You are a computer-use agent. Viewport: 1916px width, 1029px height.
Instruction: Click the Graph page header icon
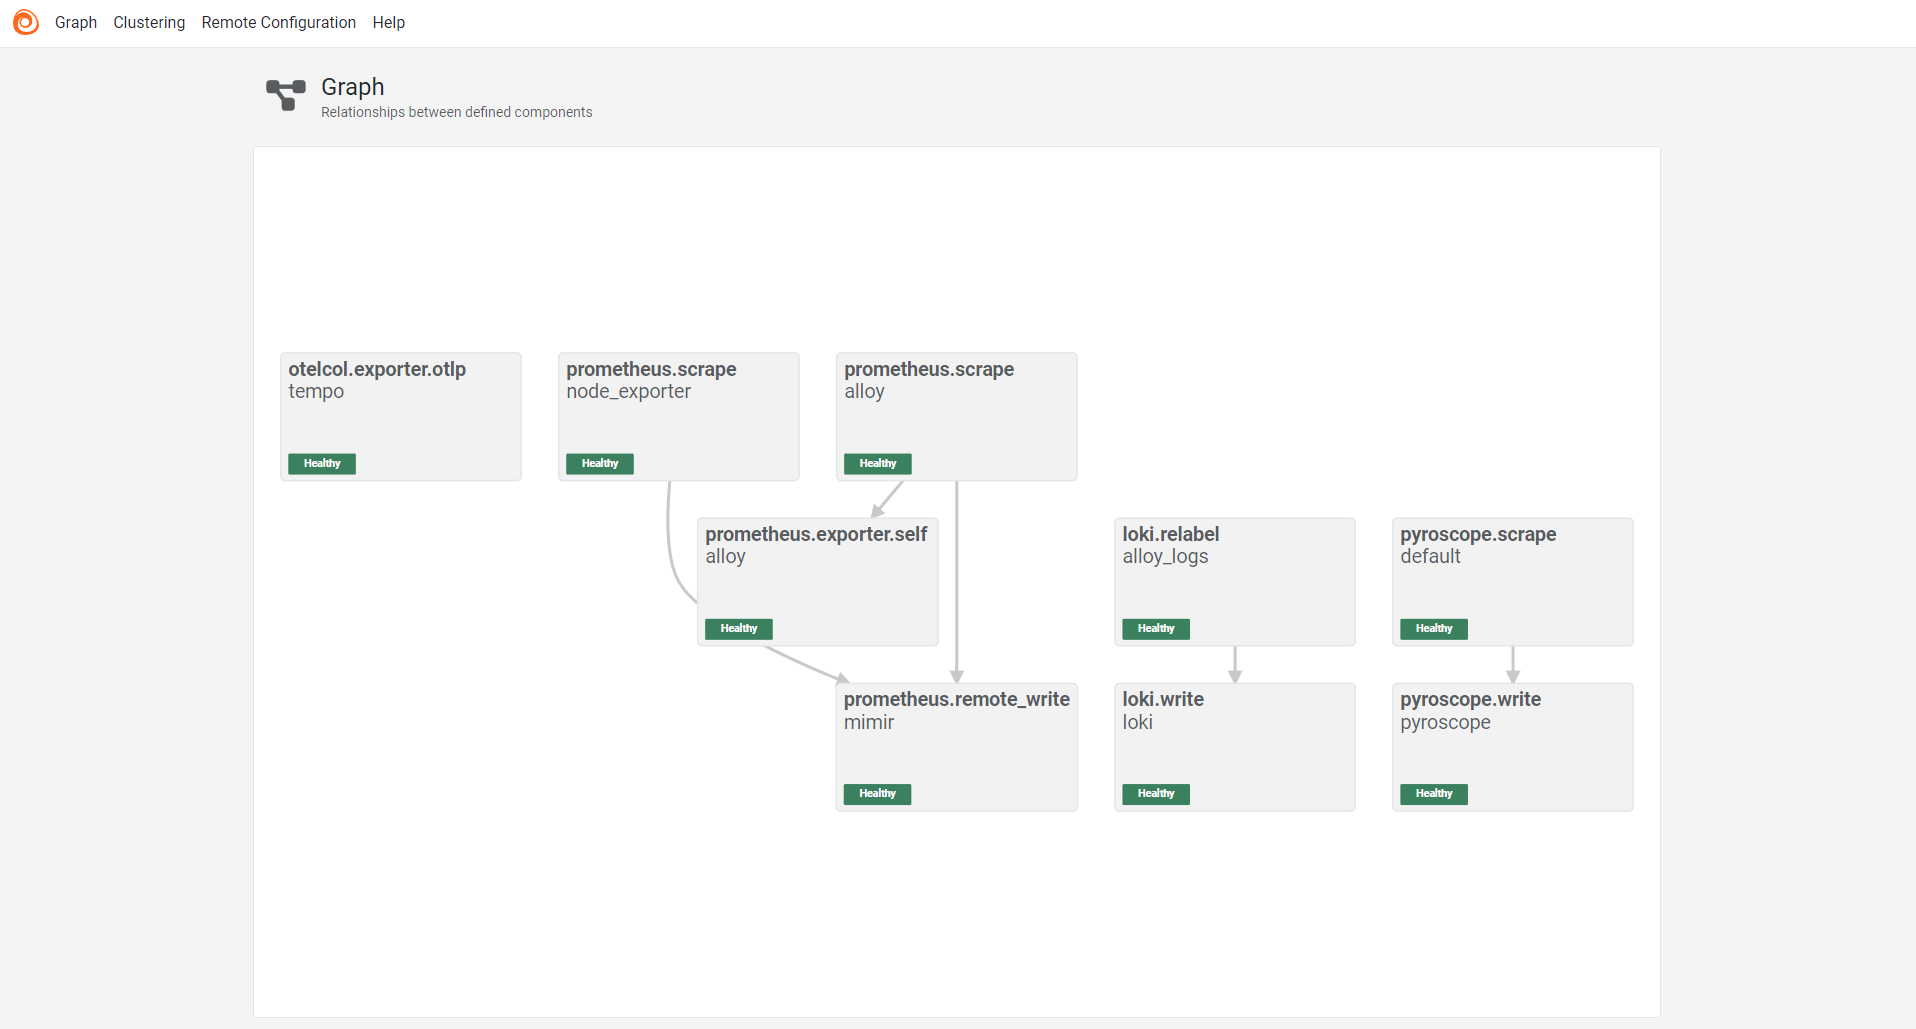(x=286, y=95)
